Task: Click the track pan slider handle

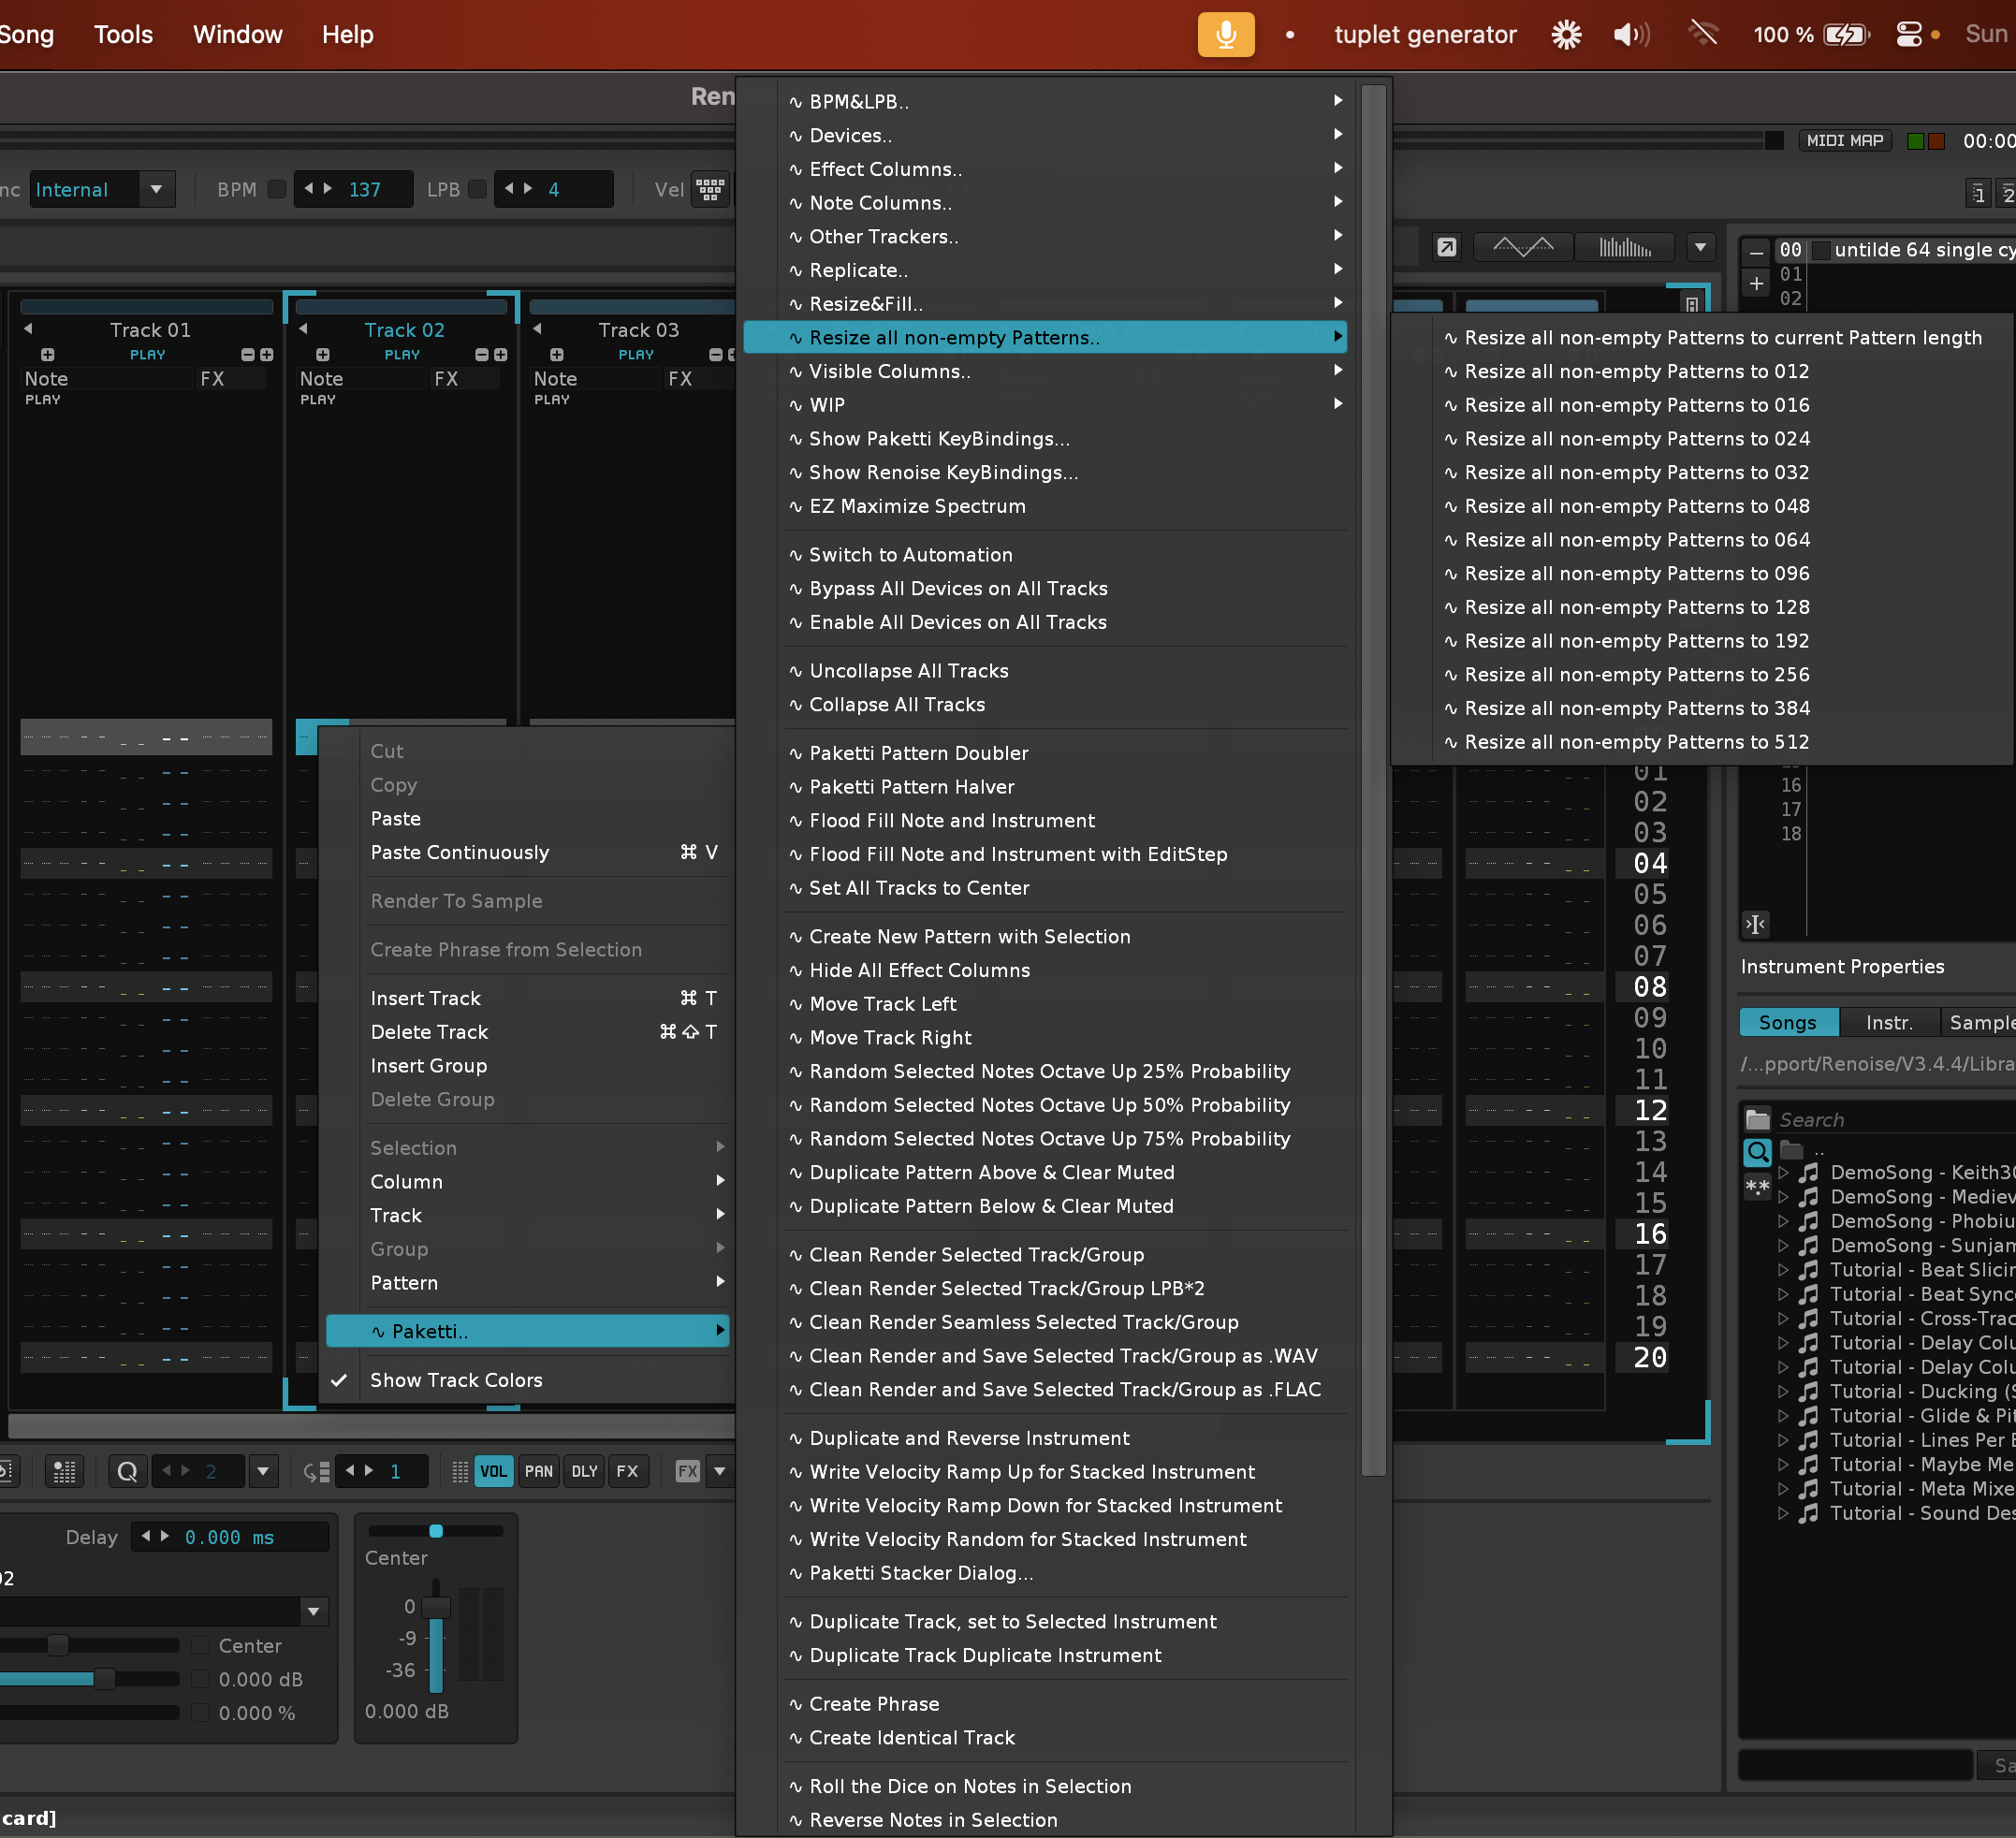Action: [x=436, y=1531]
